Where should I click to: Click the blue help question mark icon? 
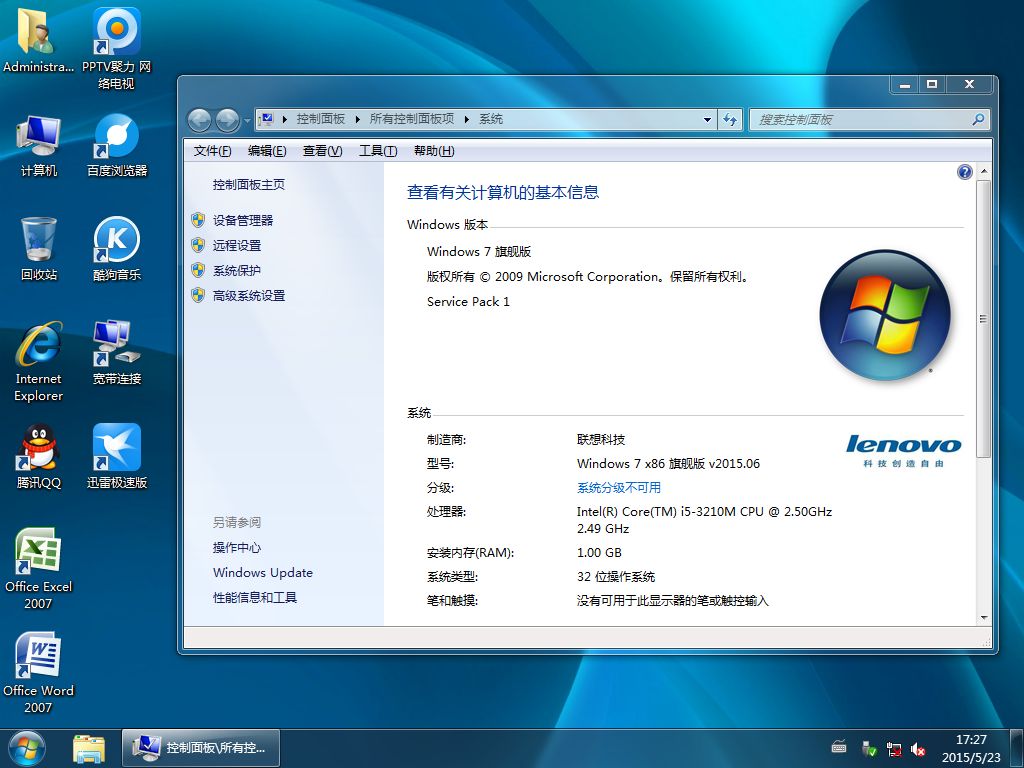coord(964,172)
